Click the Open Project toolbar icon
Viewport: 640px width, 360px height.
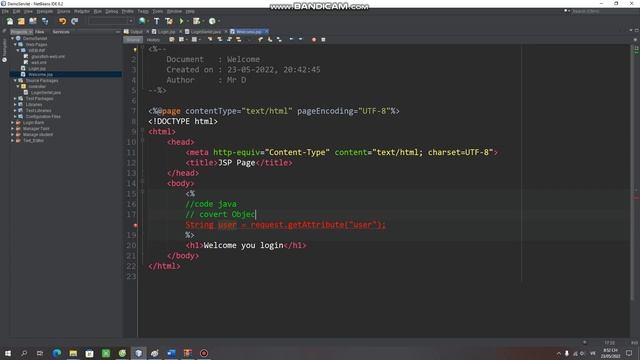pos(33,21)
